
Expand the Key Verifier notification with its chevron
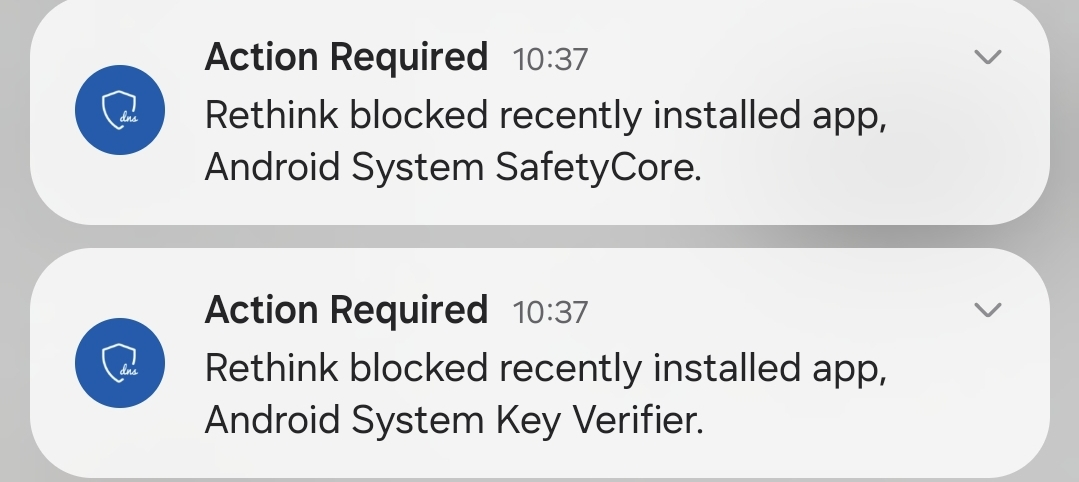tap(987, 311)
